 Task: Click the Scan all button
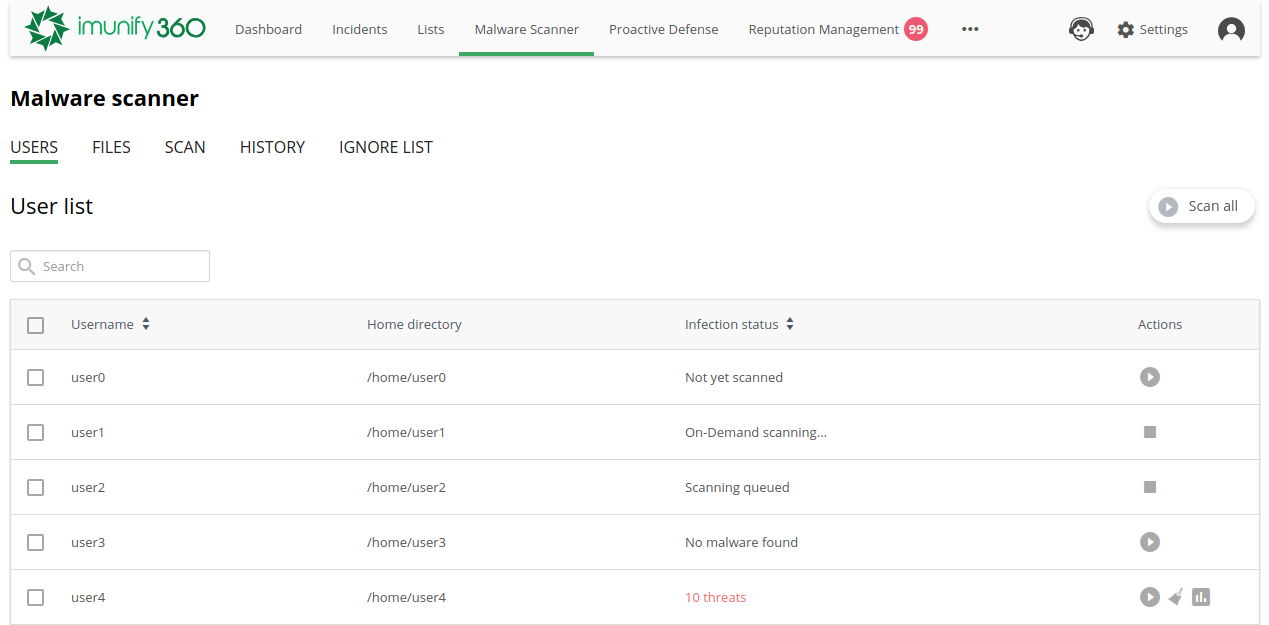coord(1201,206)
